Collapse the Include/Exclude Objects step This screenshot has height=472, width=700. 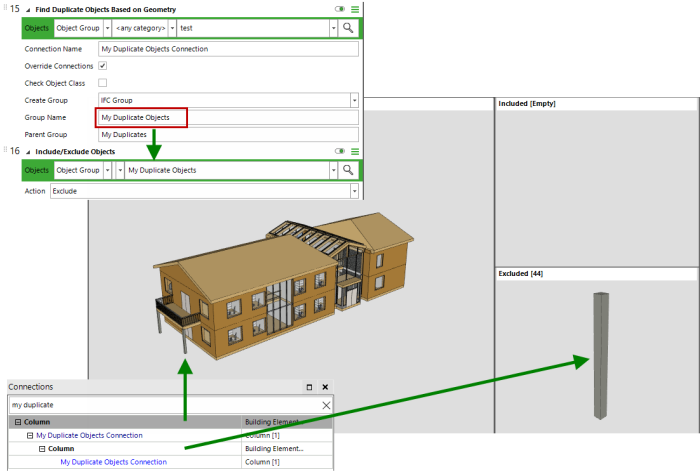(x=28, y=152)
